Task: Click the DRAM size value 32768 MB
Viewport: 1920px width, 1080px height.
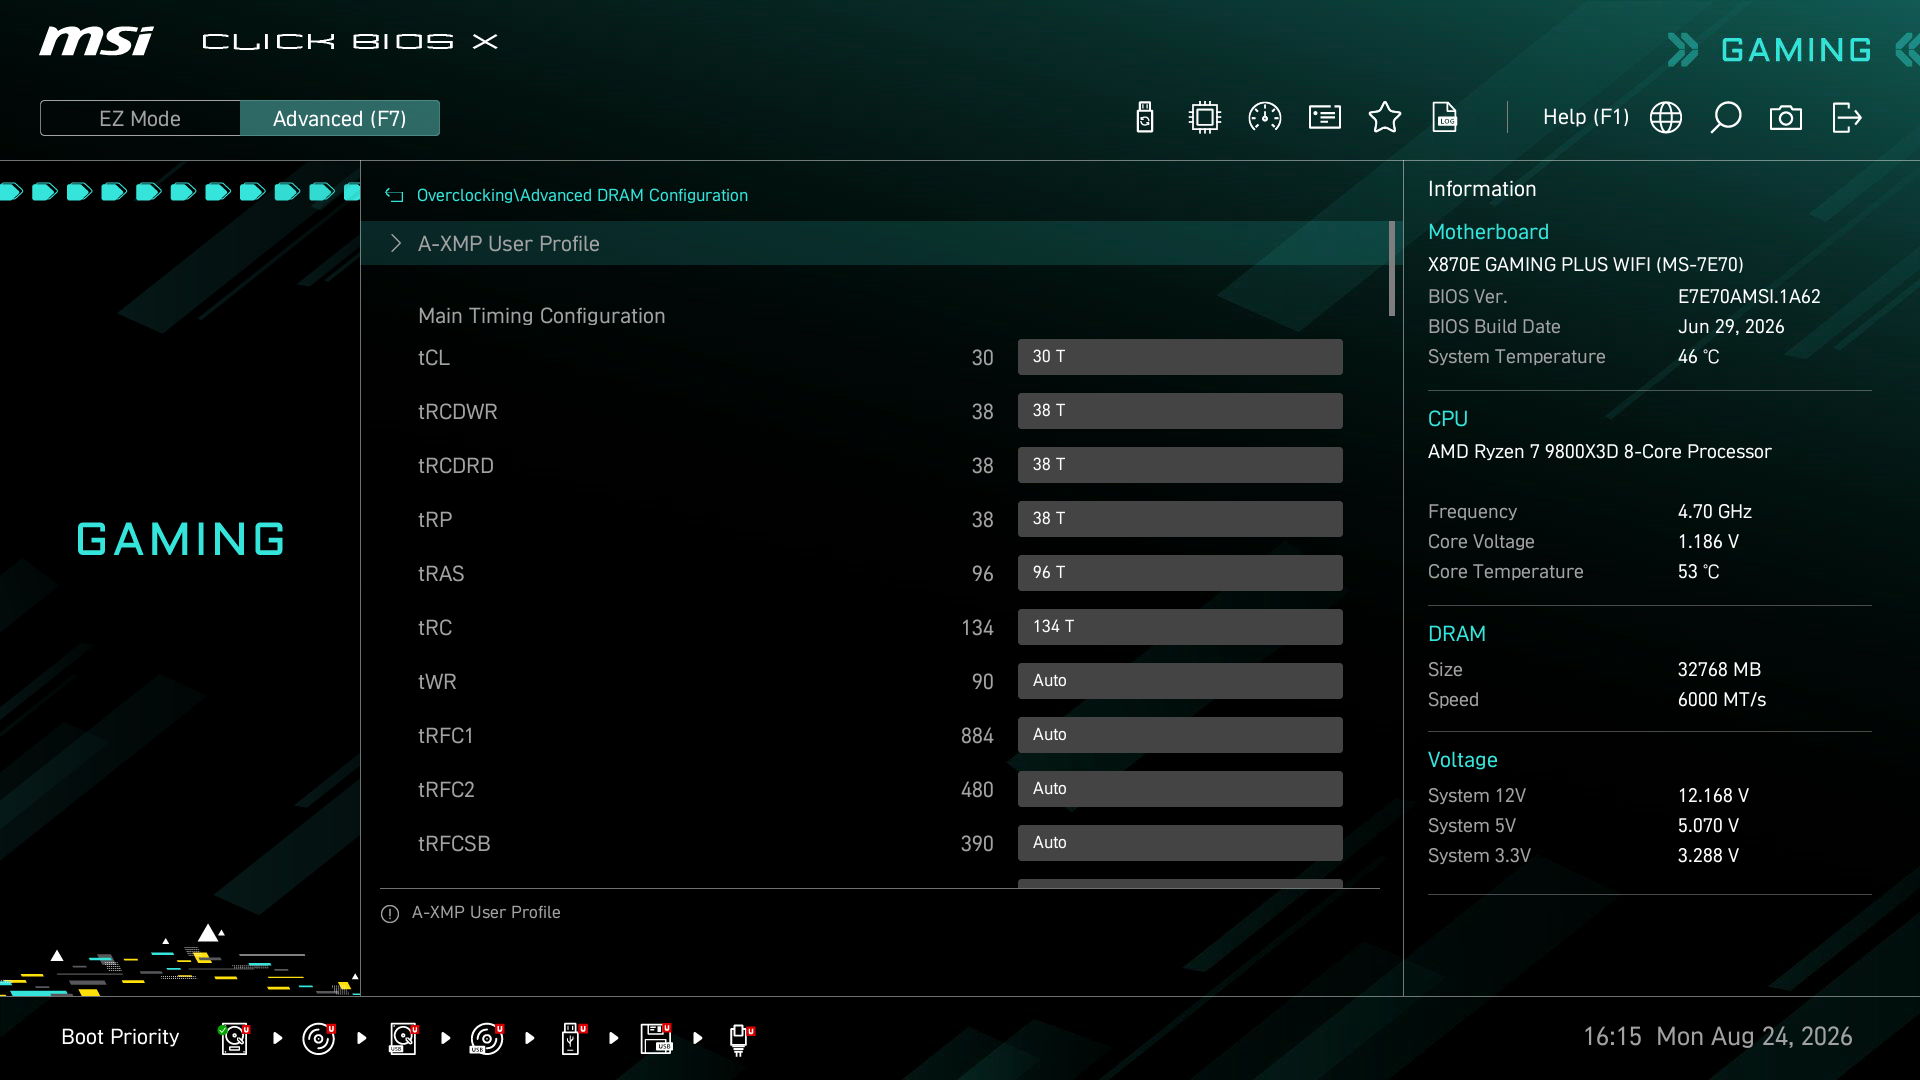Action: (1719, 670)
